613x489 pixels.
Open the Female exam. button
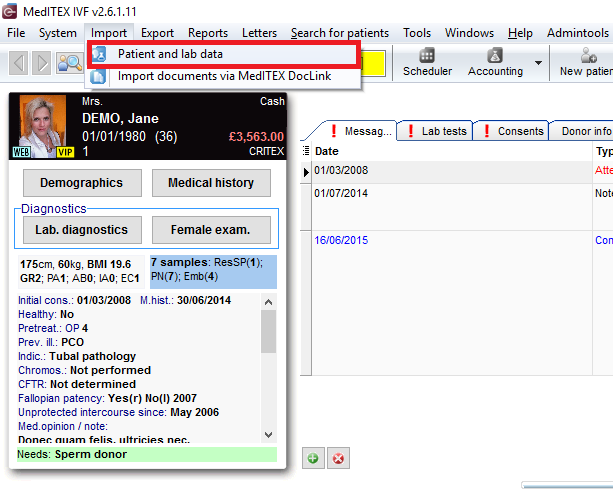tap(211, 230)
